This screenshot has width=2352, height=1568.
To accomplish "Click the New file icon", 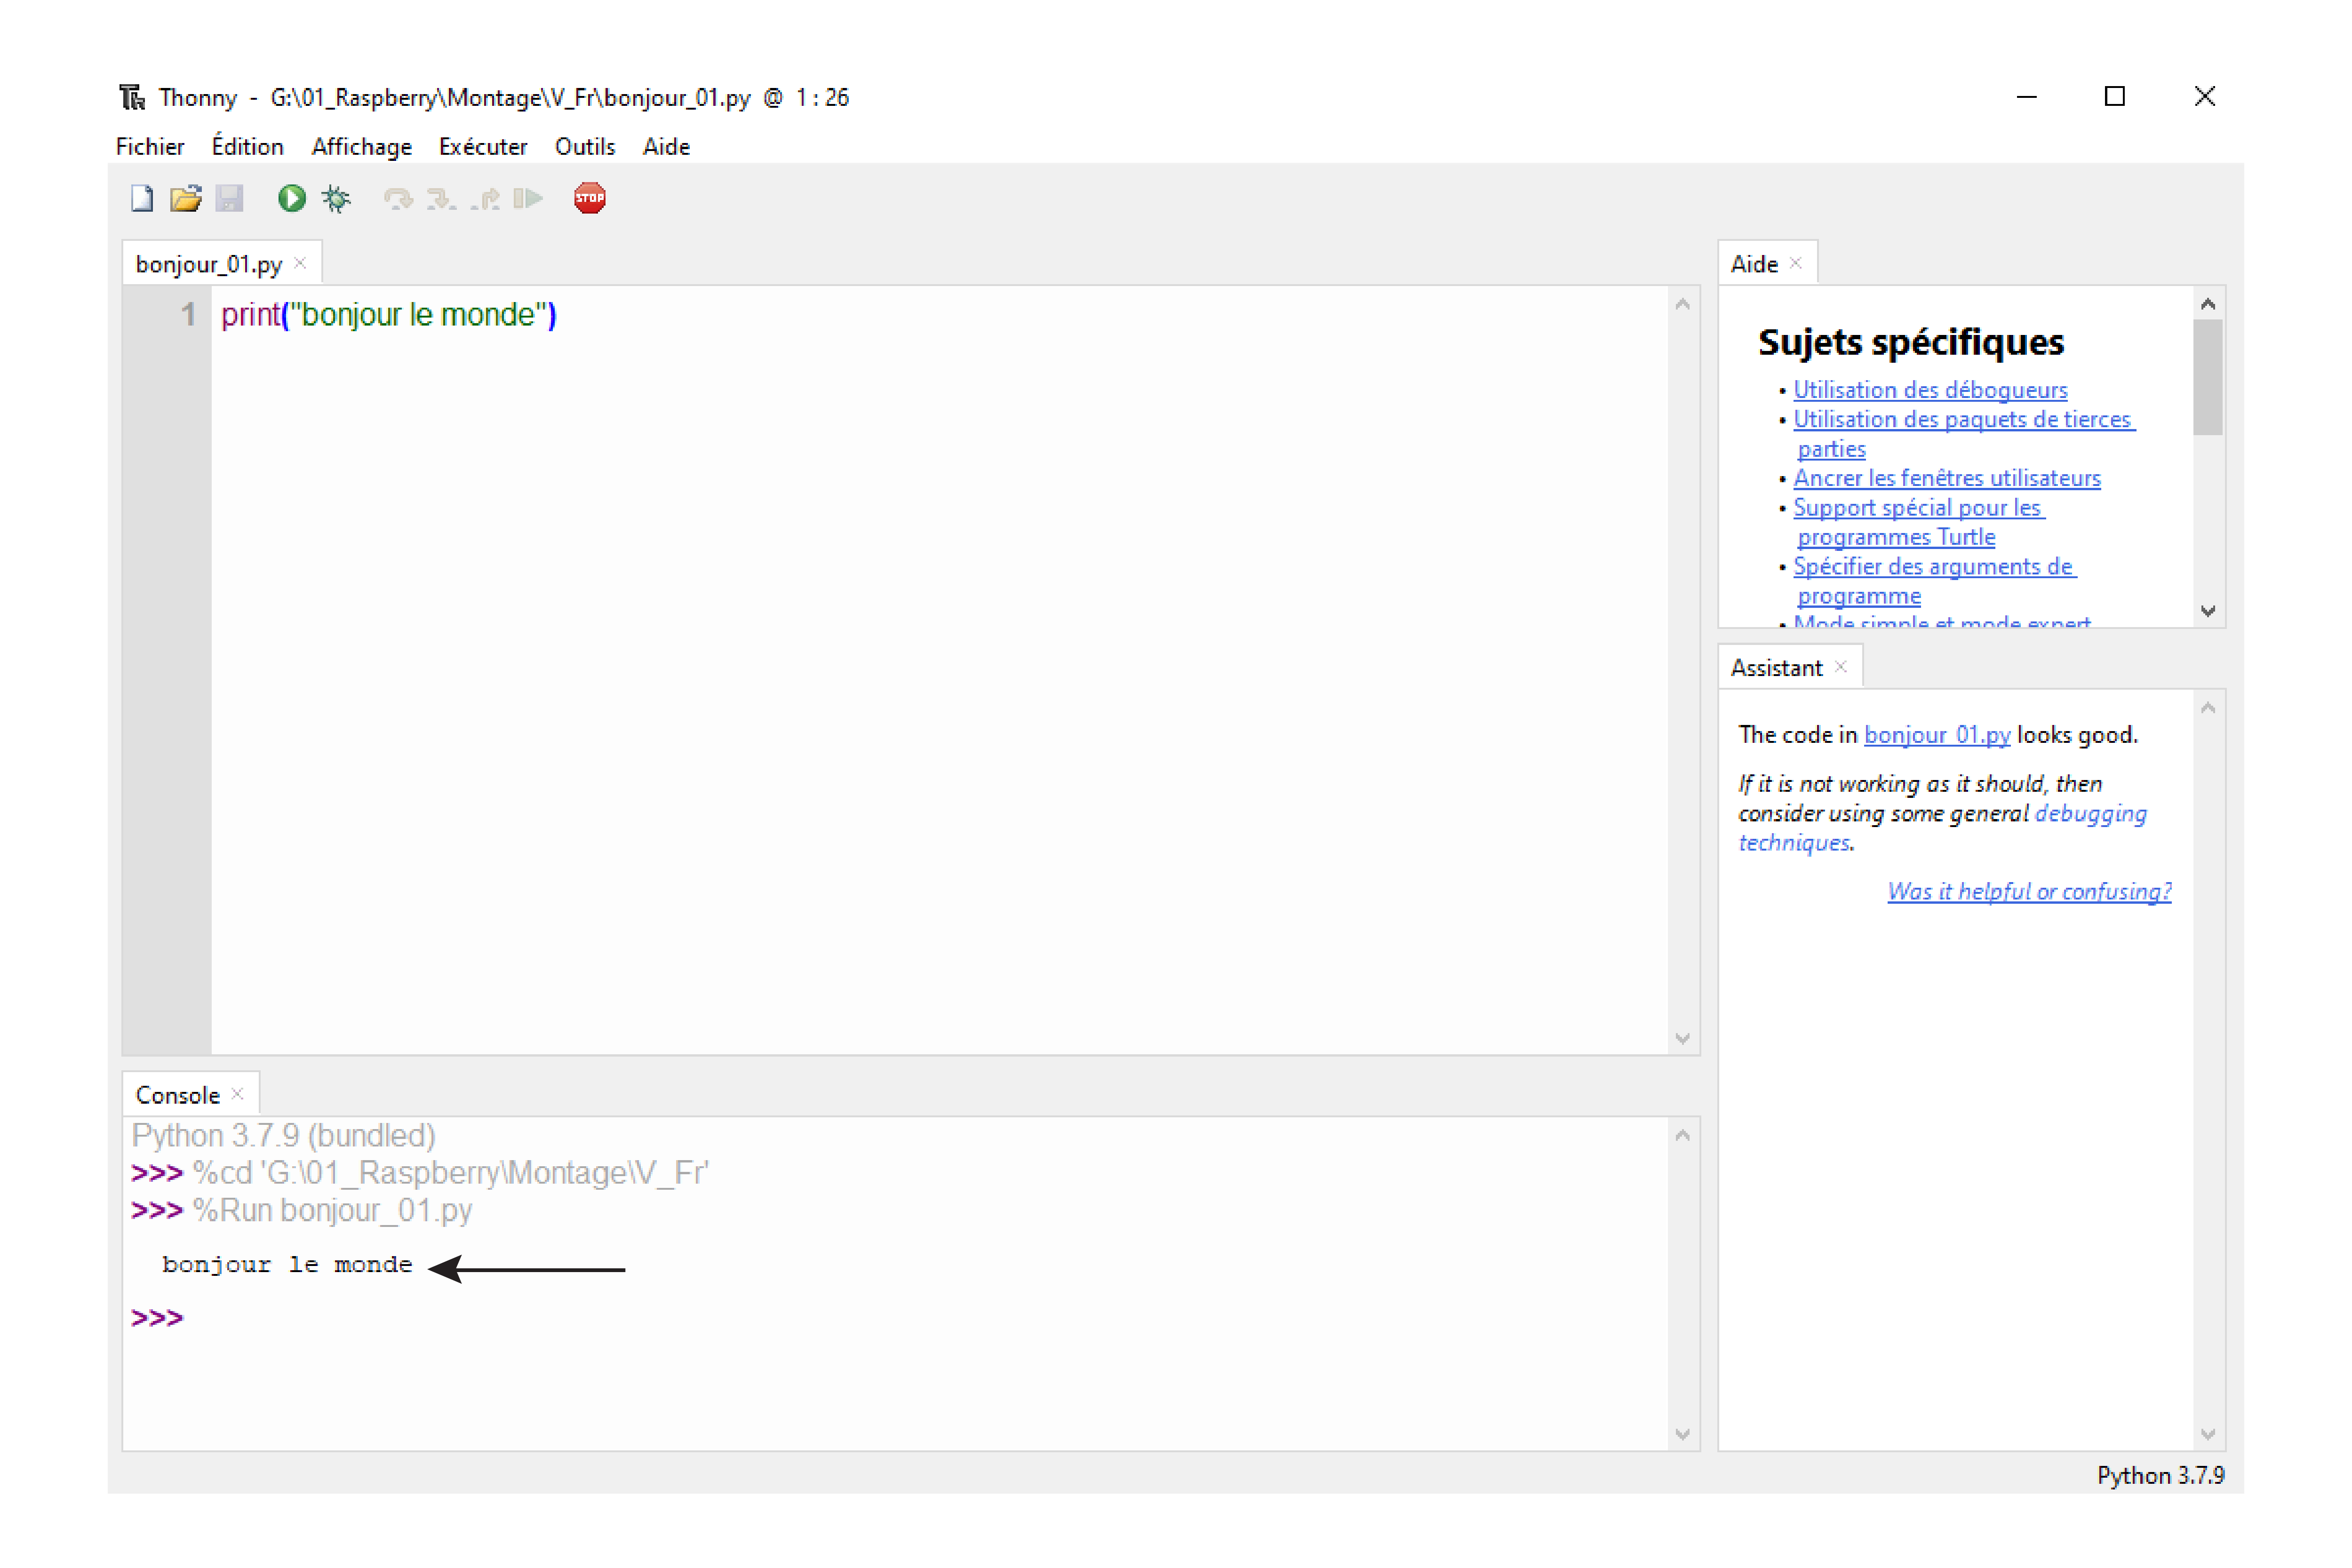I will click(x=142, y=198).
